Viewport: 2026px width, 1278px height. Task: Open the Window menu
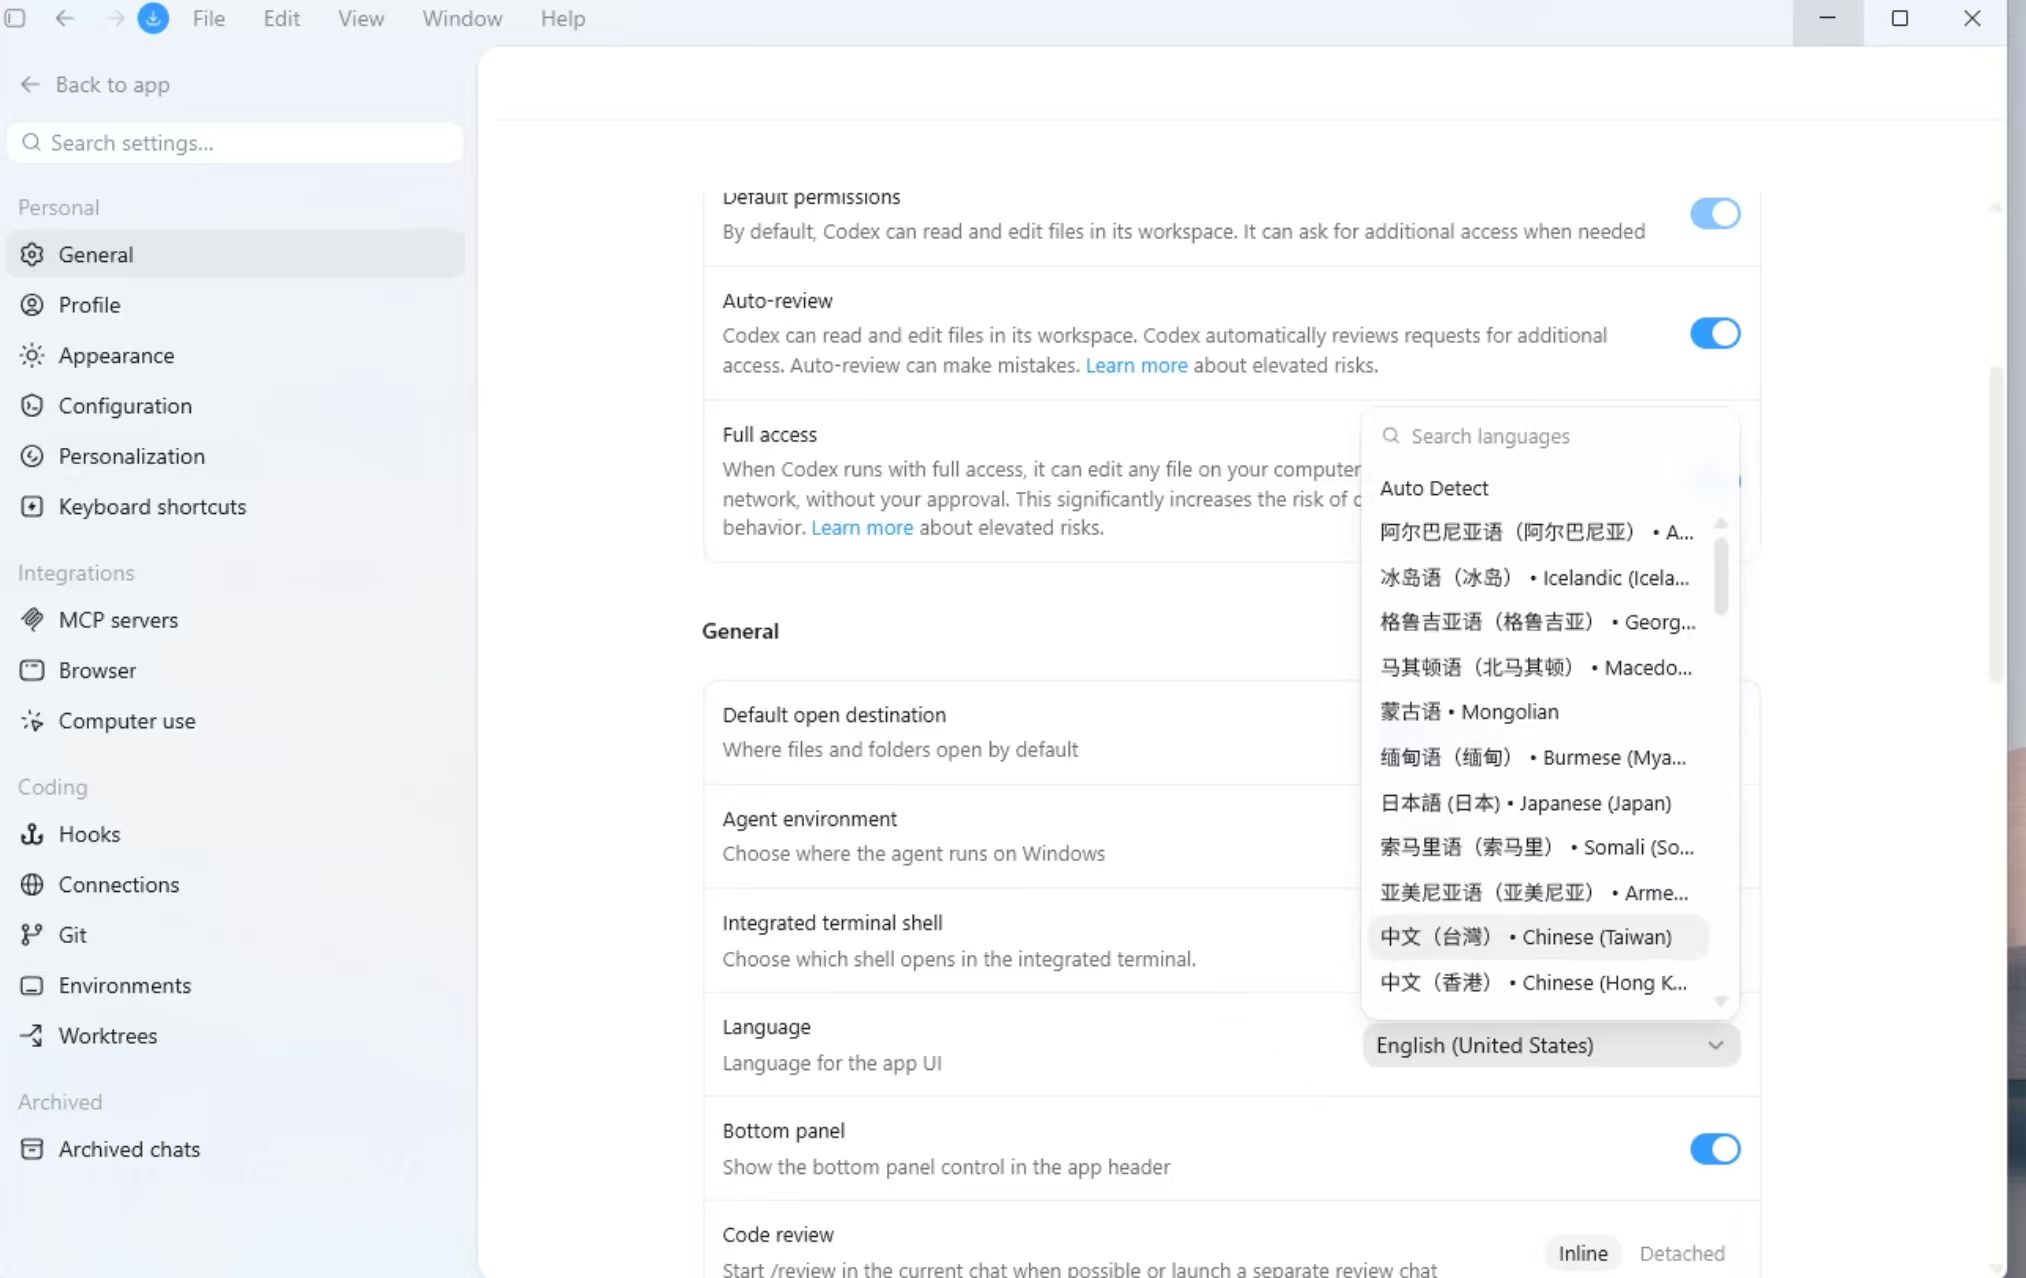pos(462,18)
